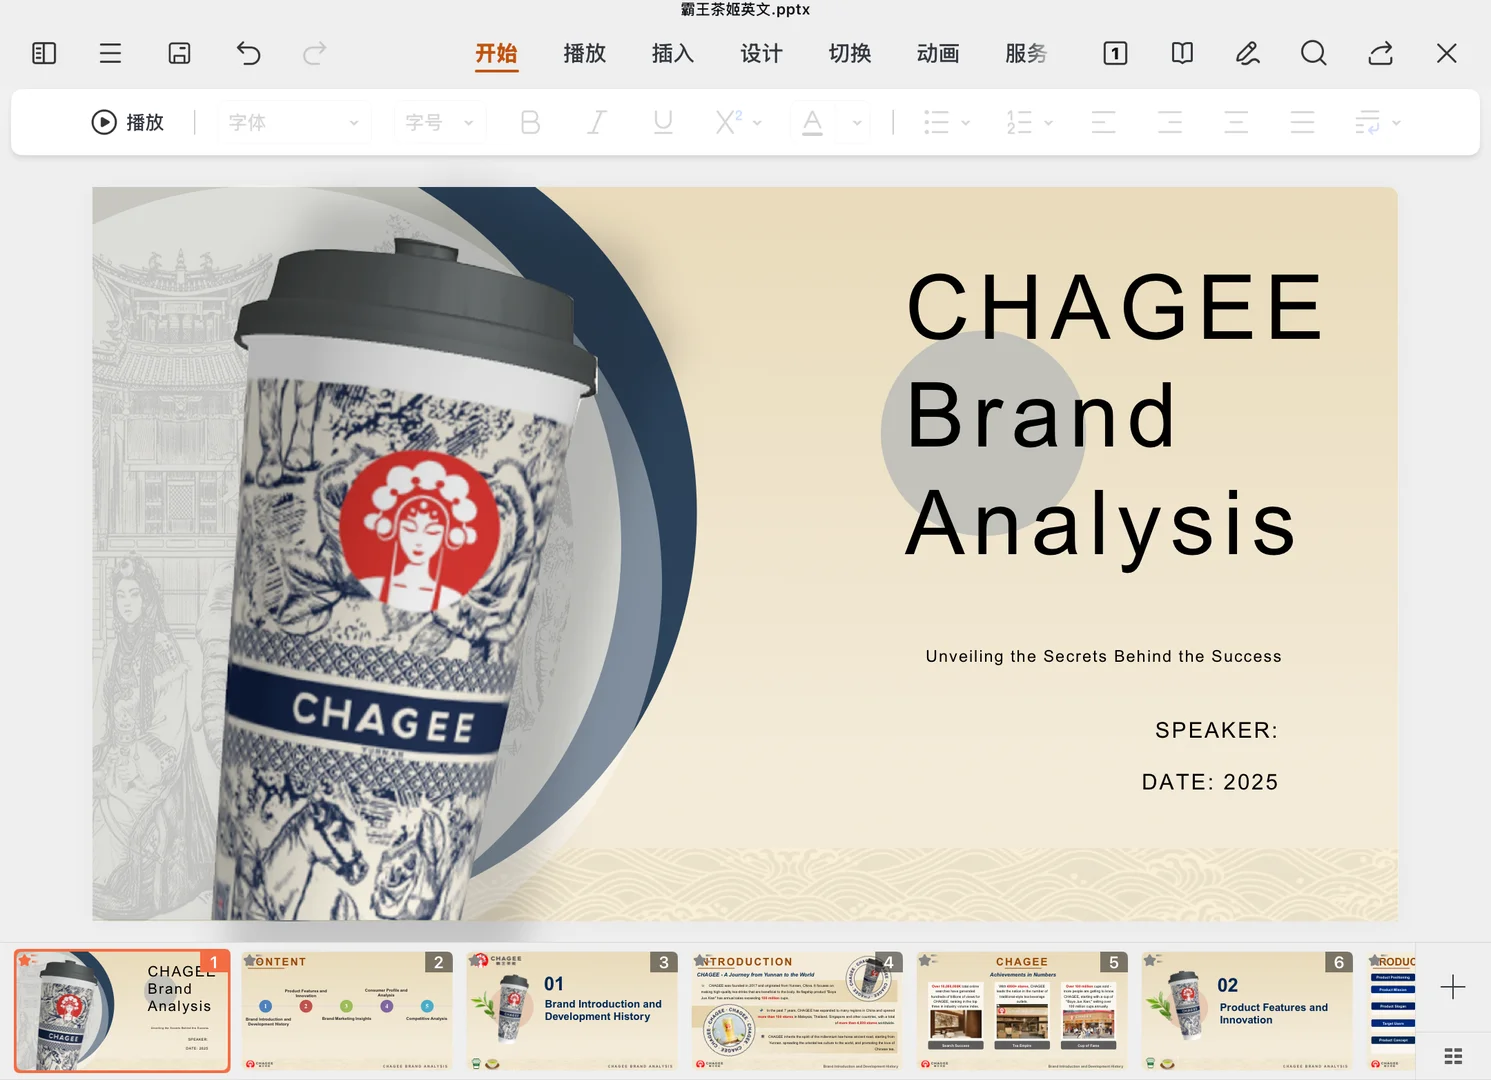
Task: Apply numbered list formatting
Action: click(x=1019, y=122)
